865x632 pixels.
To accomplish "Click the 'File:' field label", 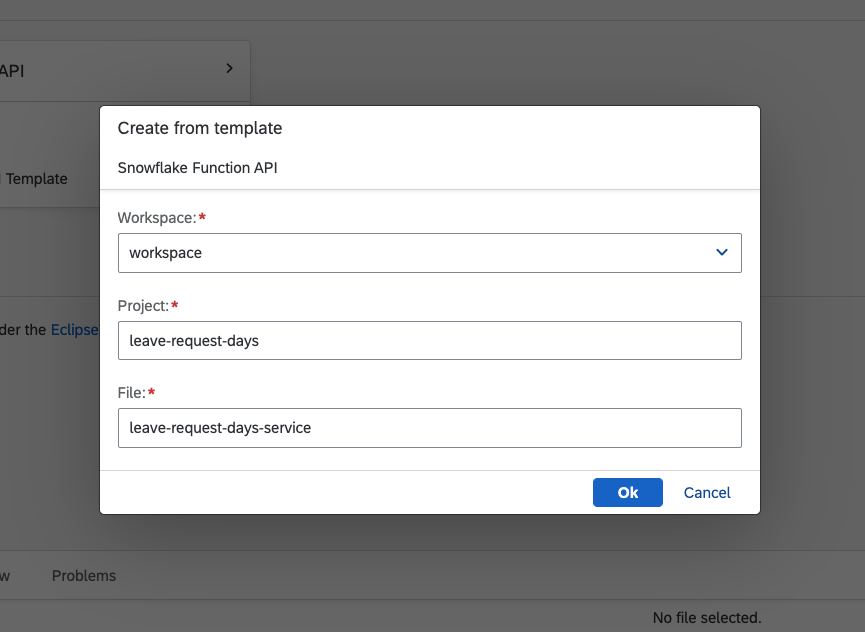I will pyautogui.click(x=132, y=393).
